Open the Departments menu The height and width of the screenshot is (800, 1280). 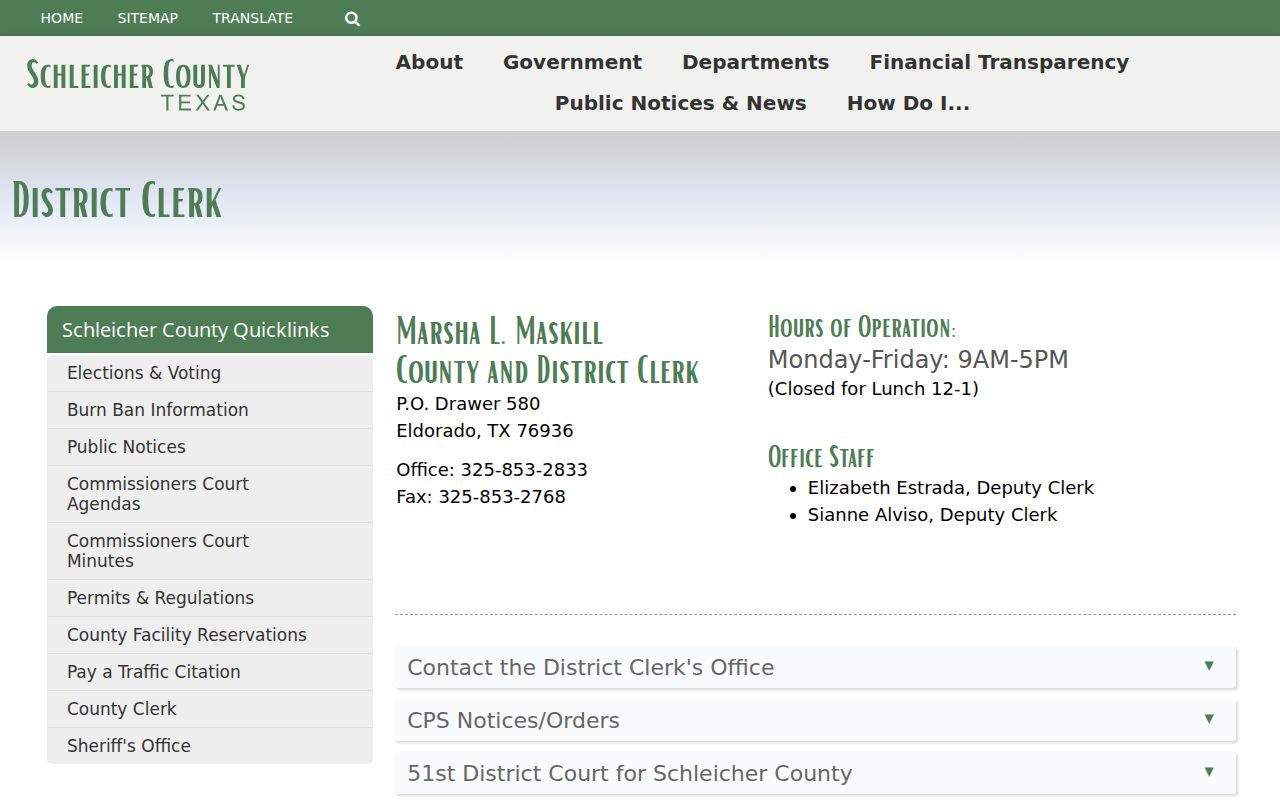coord(755,62)
